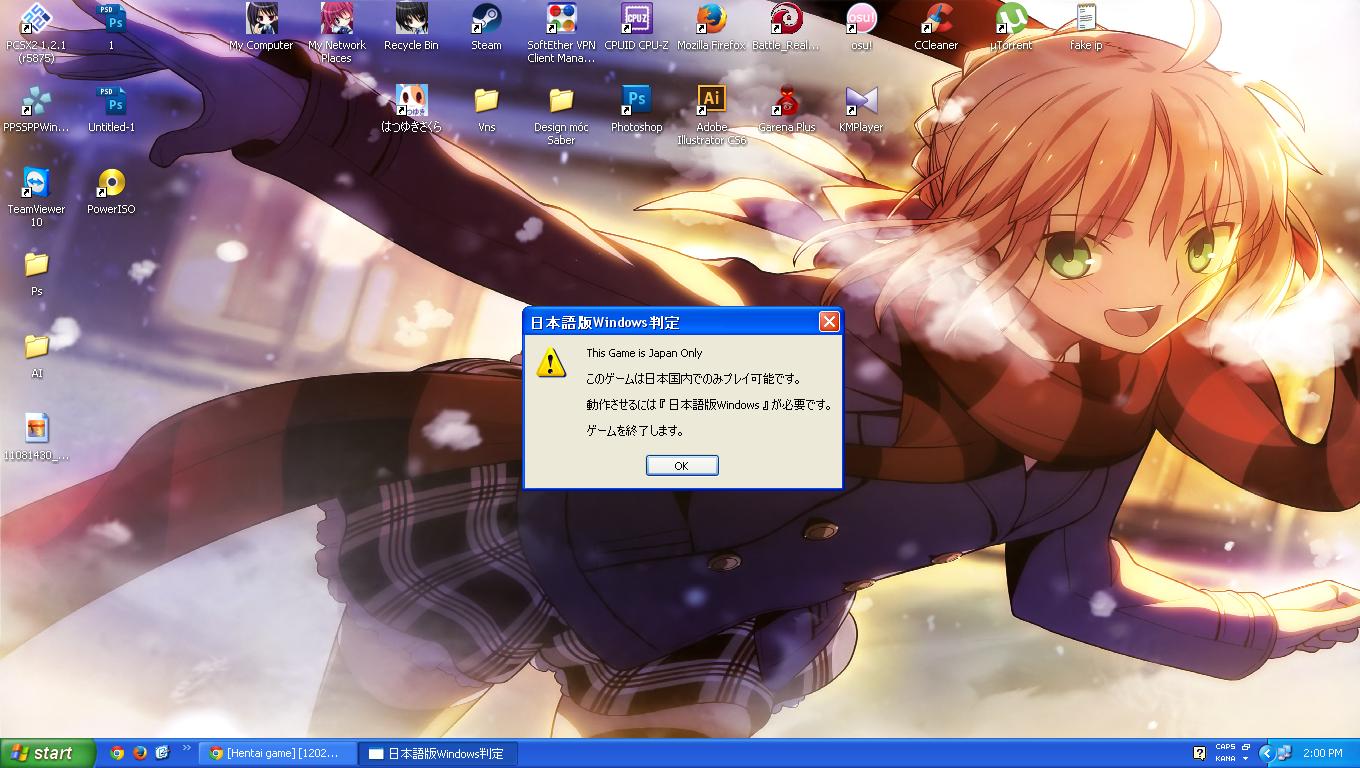Select the KMPlayer desktop icon
The image size is (1360, 768).
[x=861, y=101]
